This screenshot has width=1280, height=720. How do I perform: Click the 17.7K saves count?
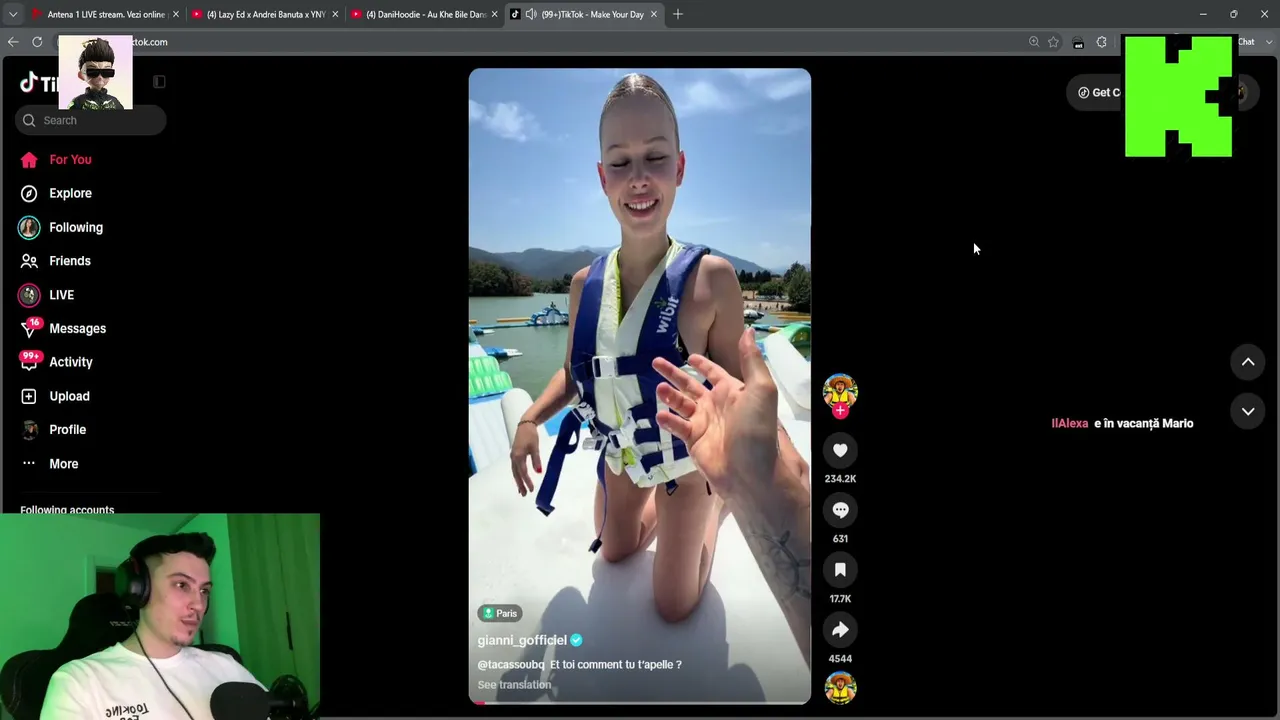tap(840, 599)
